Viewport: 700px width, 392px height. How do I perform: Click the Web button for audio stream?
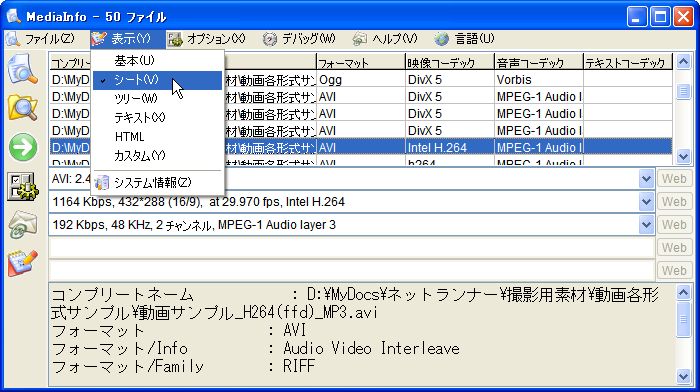674,225
